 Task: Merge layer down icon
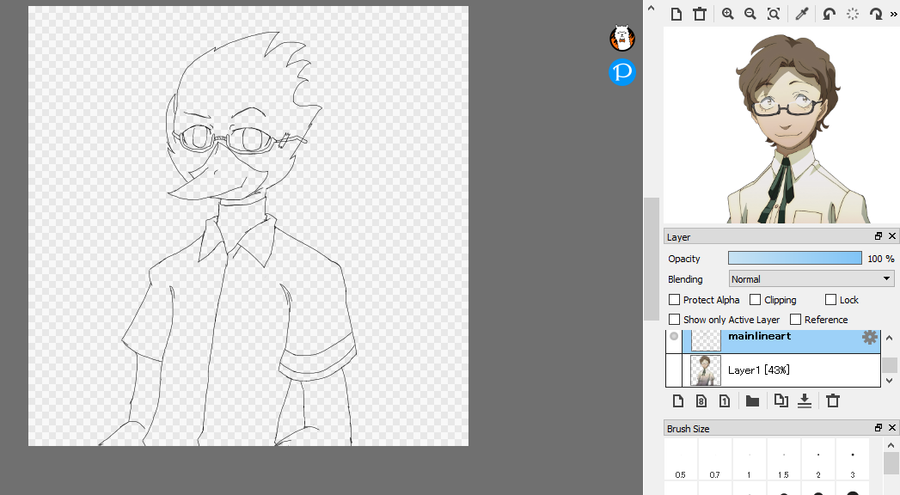click(805, 401)
